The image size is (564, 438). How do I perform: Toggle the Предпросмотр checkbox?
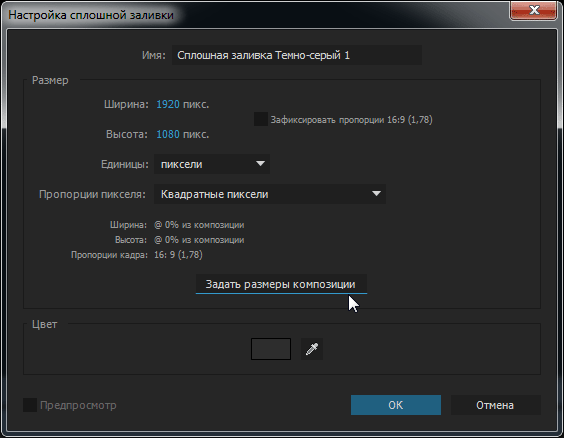[30, 405]
